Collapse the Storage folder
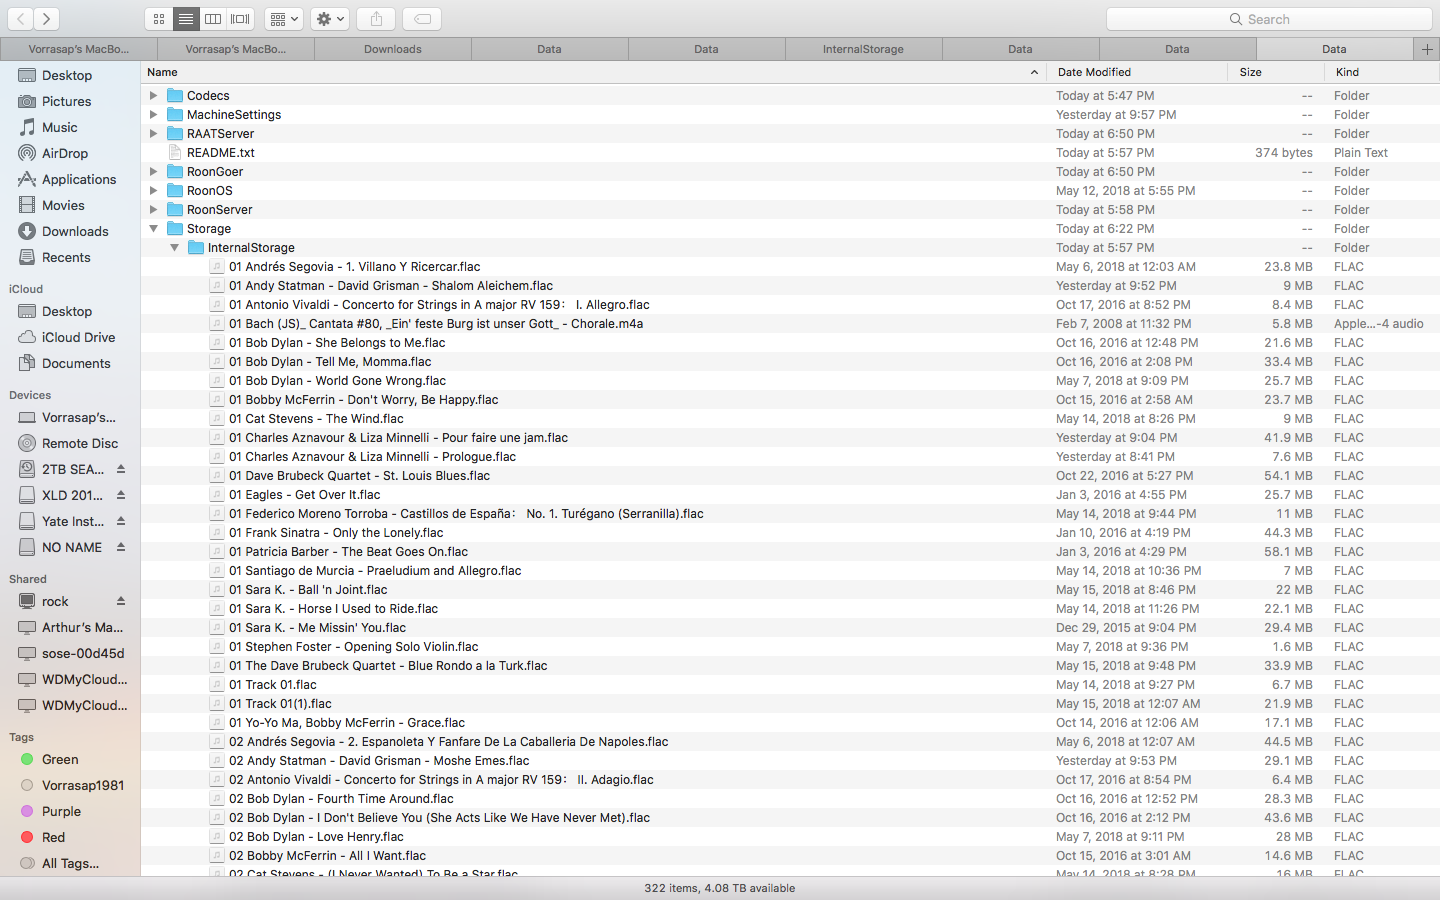1440x900 pixels. pos(153,229)
